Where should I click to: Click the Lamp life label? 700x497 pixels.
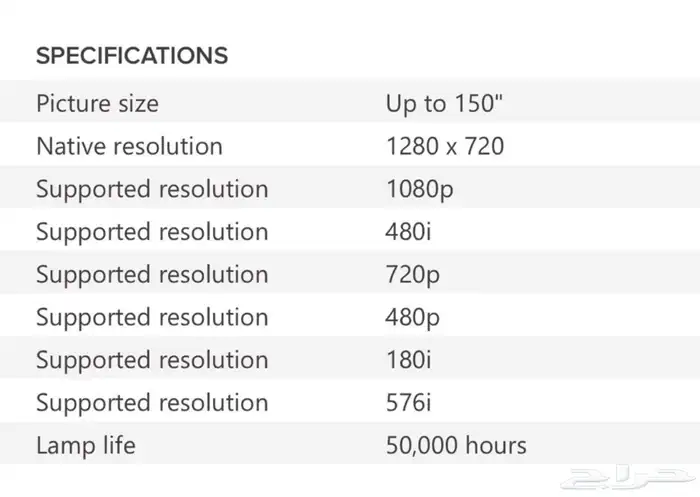86,446
